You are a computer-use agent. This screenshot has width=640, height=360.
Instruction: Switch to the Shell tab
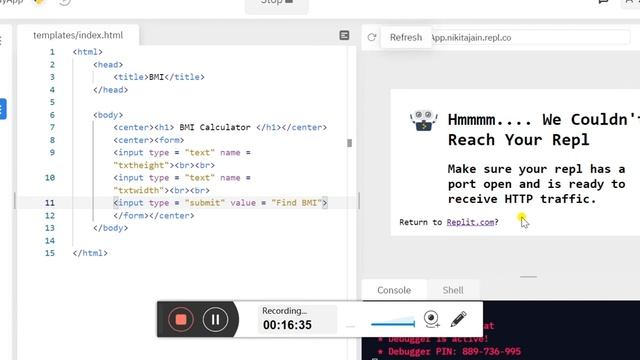pyautogui.click(x=453, y=290)
